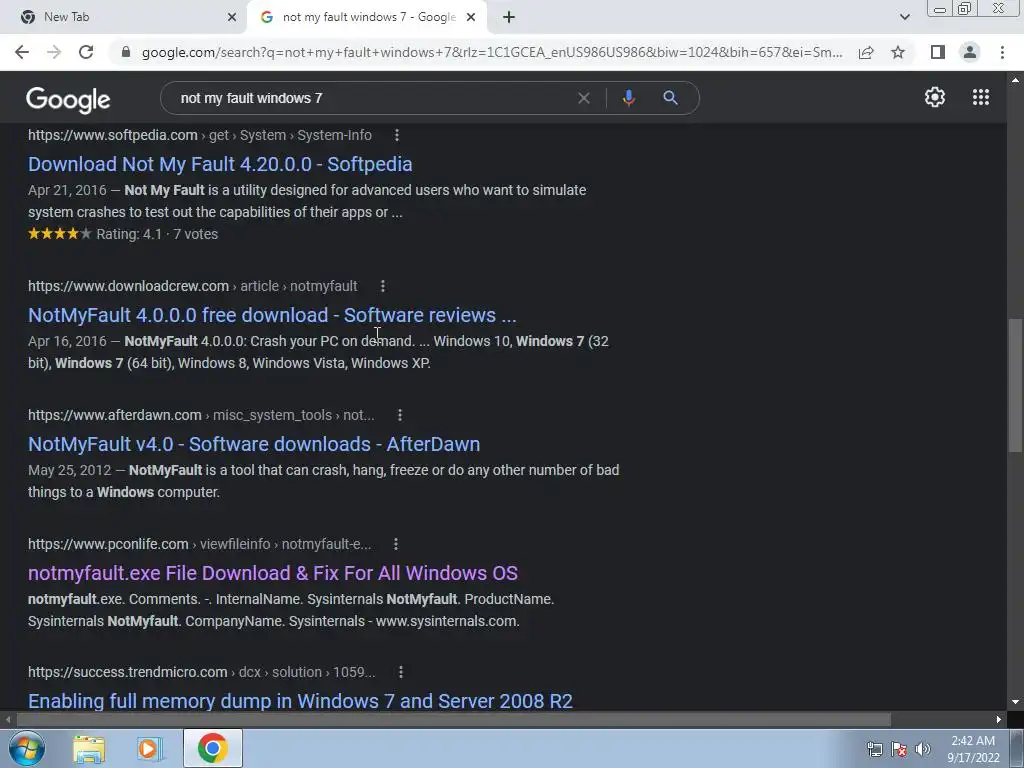Share this page icon in address bar
The height and width of the screenshot is (768, 1024).
[866, 52]
